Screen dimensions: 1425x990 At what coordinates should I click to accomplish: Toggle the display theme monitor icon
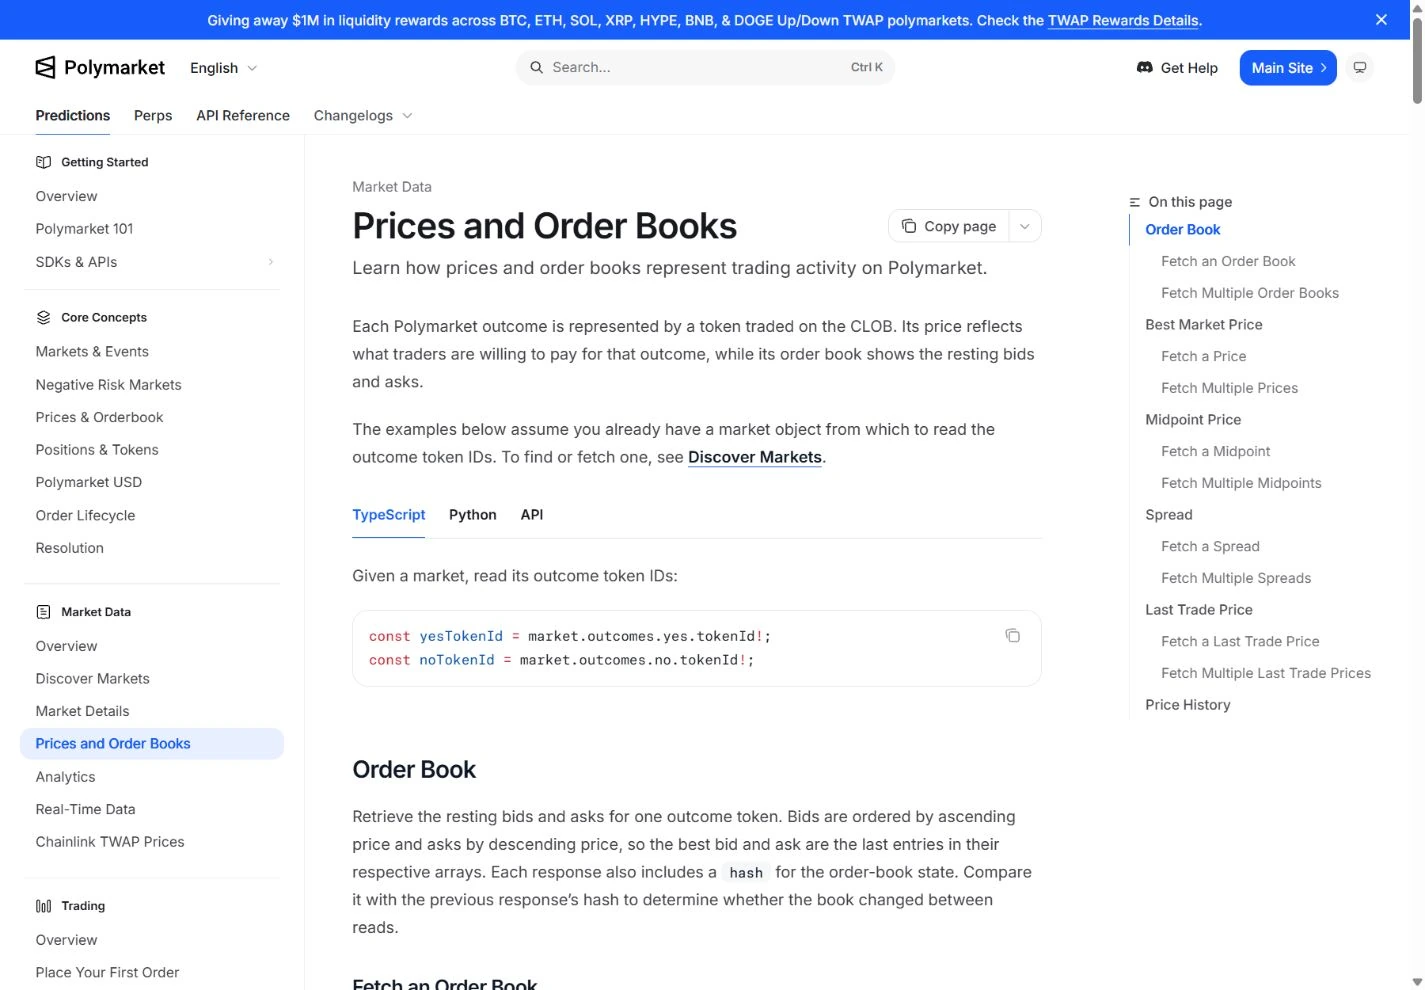pyautogui.click(x=1360, y=67)
